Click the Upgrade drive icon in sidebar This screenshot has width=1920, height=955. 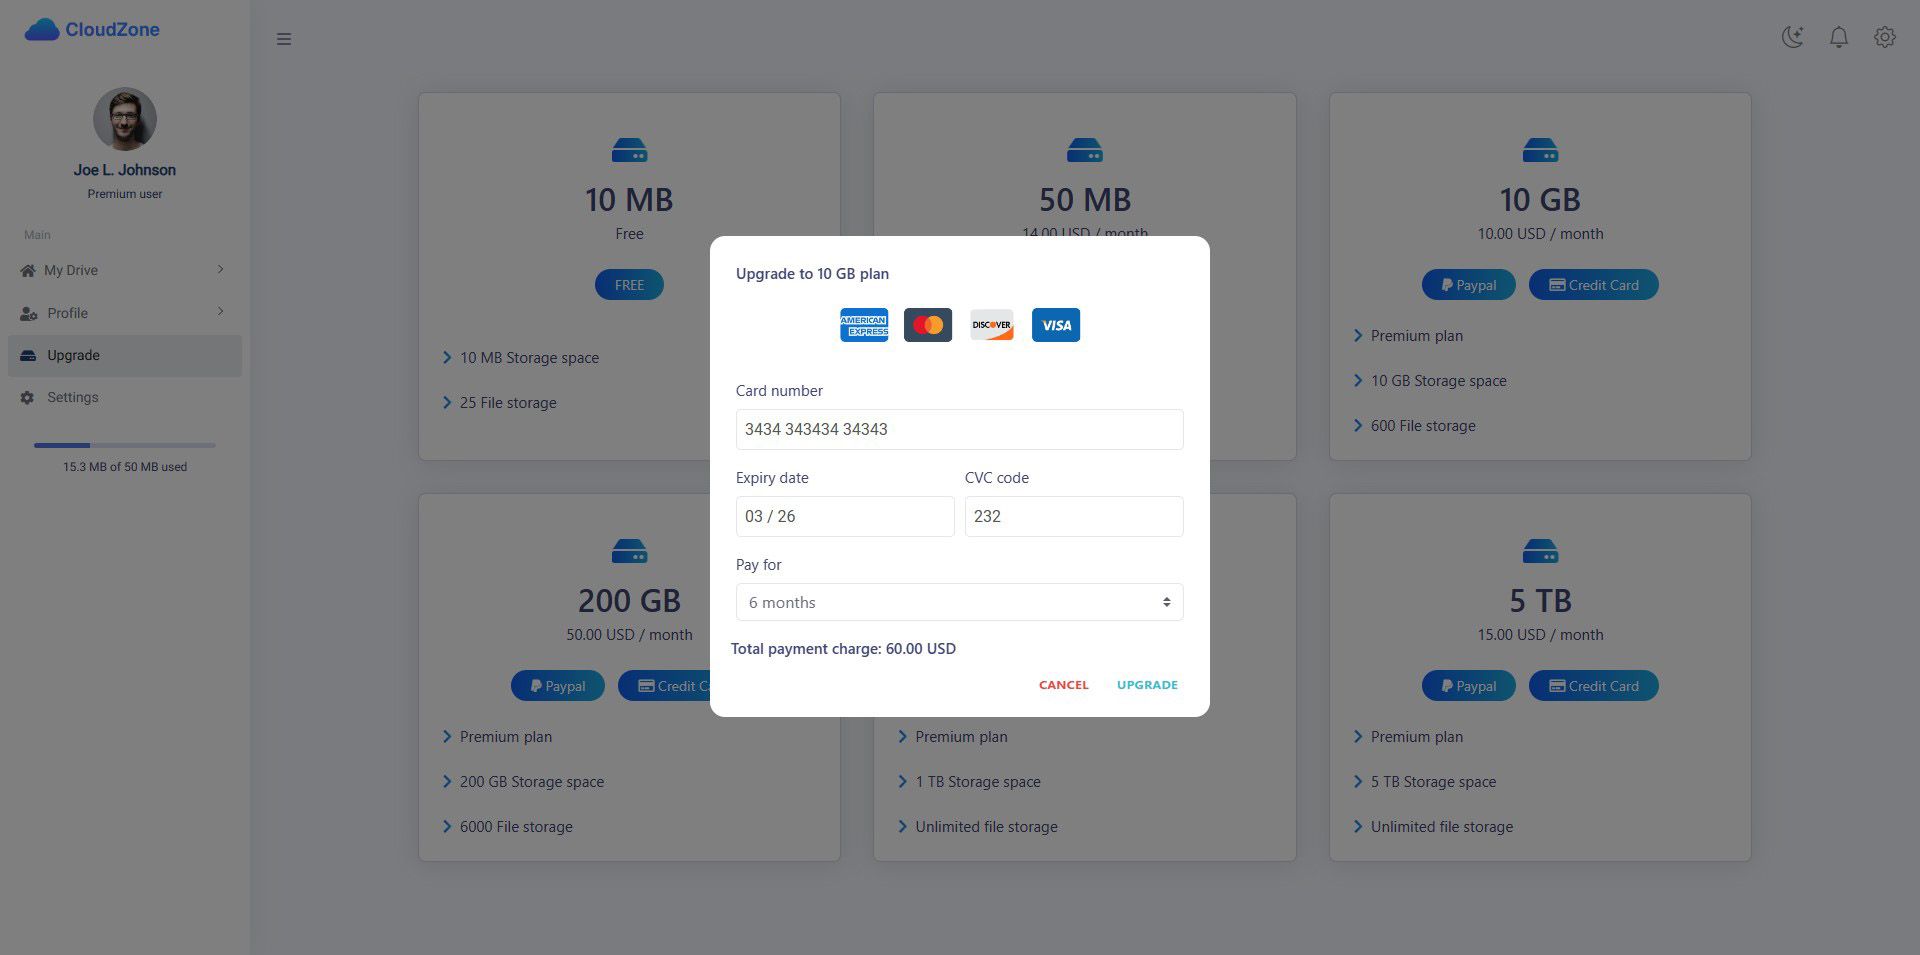28,356
